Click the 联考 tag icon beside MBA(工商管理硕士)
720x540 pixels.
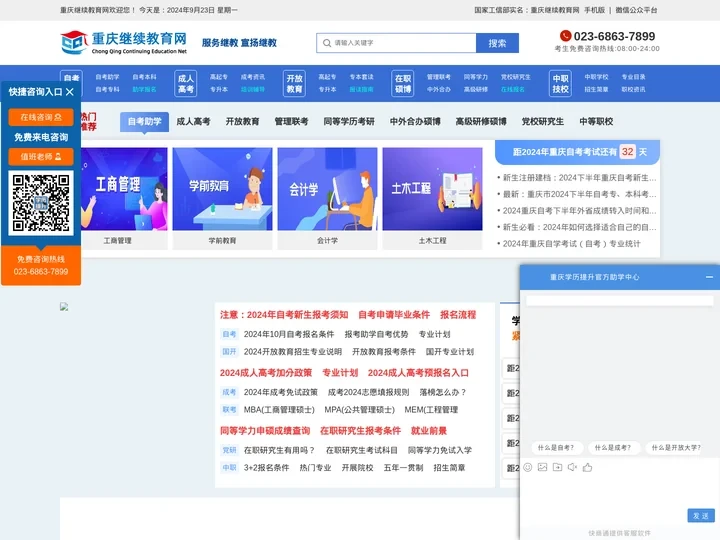click(x=229, y=410)
